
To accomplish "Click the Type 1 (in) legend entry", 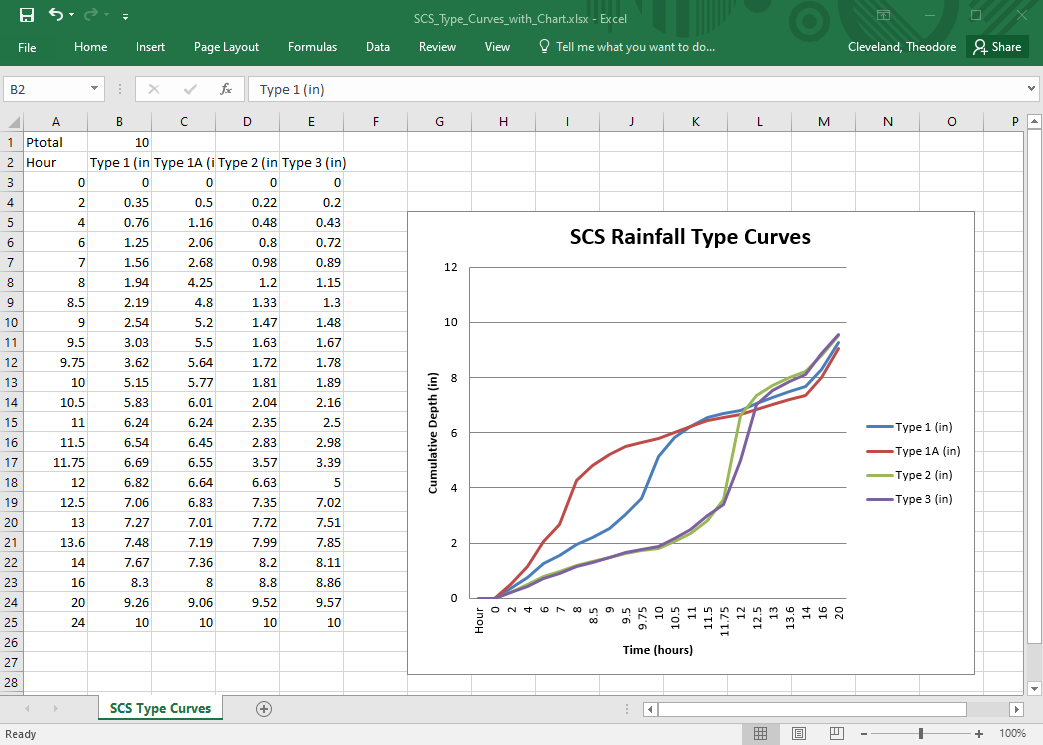I will click(x=909, y=427).
